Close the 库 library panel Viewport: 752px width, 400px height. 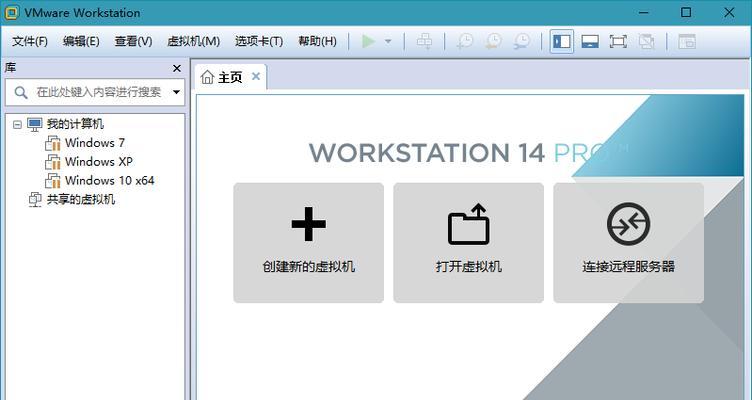tap(177, 69)
